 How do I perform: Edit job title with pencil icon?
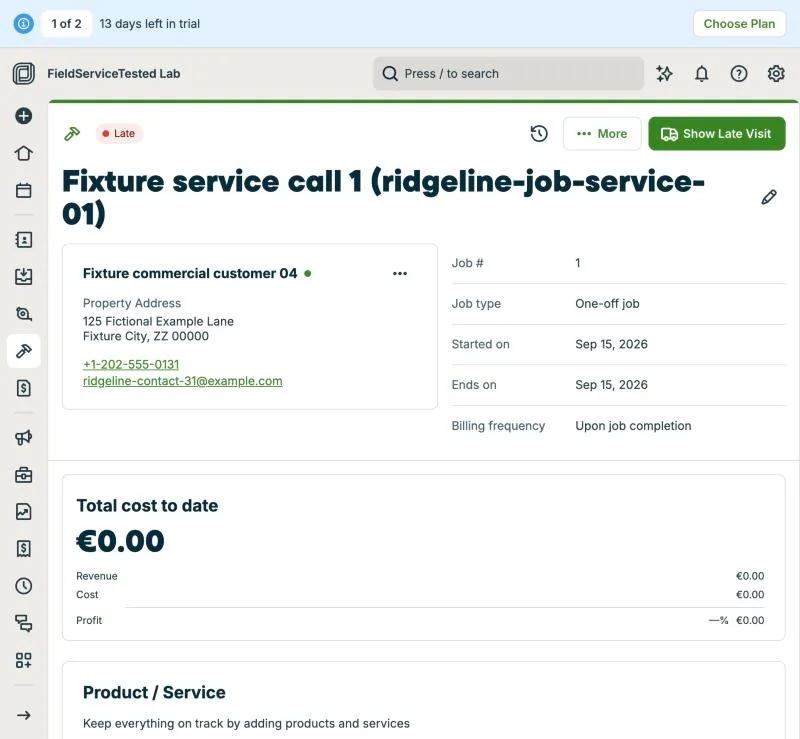pos(769,197)
